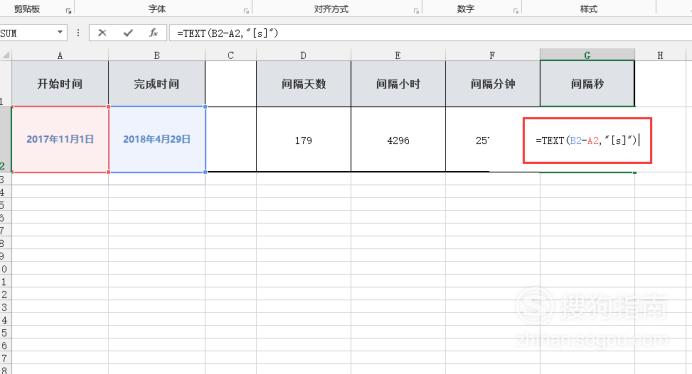Screen dimensions: 692x374
Task: Select the partly hidden cell F2
Action: tap(484, 139)
